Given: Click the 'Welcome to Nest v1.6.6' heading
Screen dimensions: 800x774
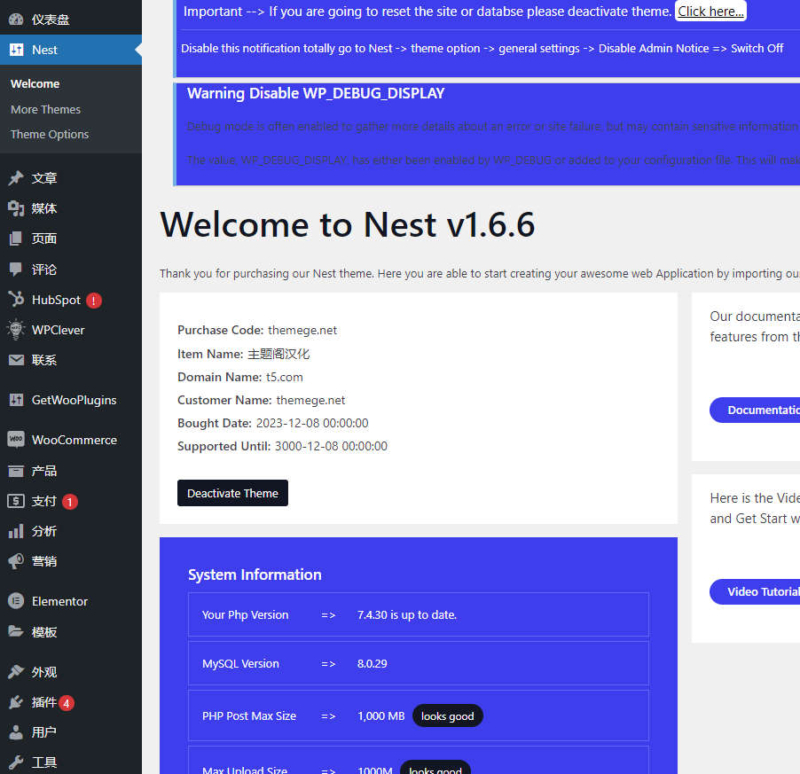Looking at the screenshot, I should pos(347,224).
